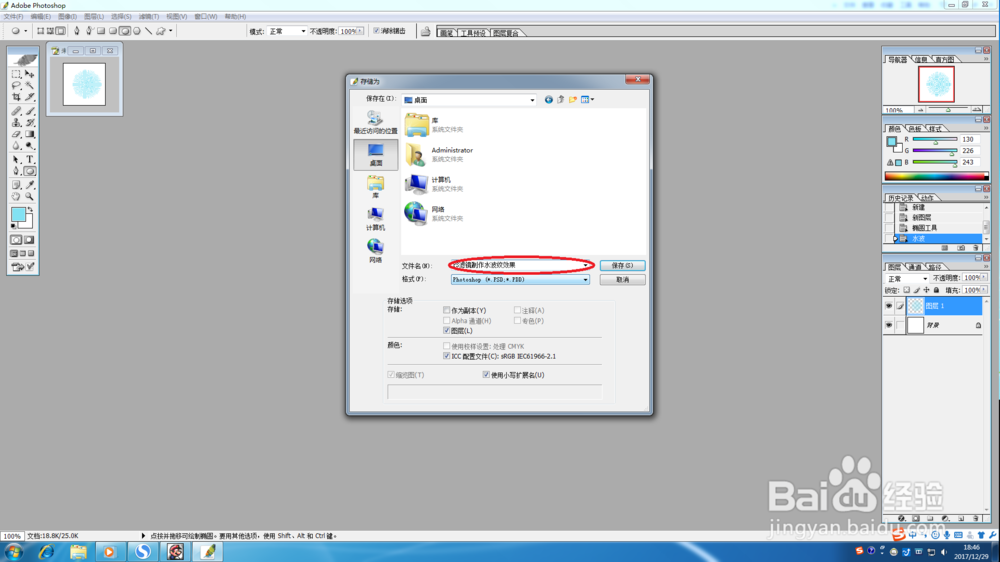
Task: Open the 保存在 location dropdown
Action: [532, 100]
